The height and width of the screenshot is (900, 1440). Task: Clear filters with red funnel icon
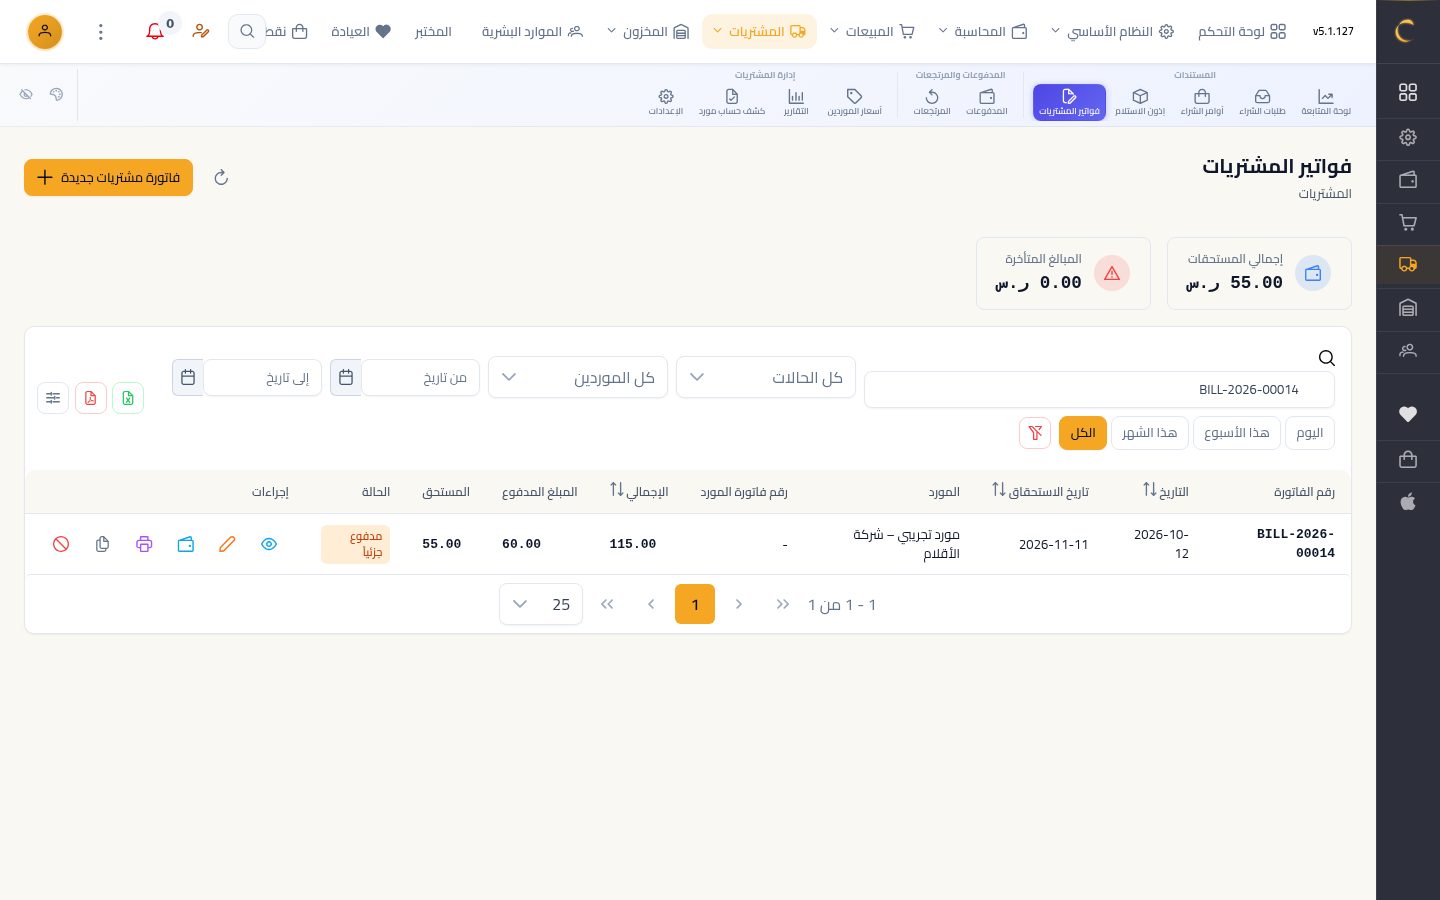click(x=1035, y=433)
